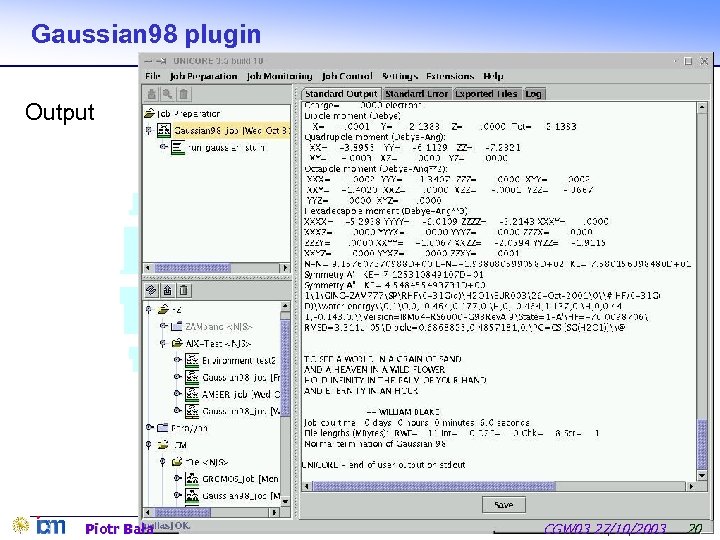The image size is (720, 540).
Task: Click up arrow of monitoring tree scrollbar
Action: 285,305
